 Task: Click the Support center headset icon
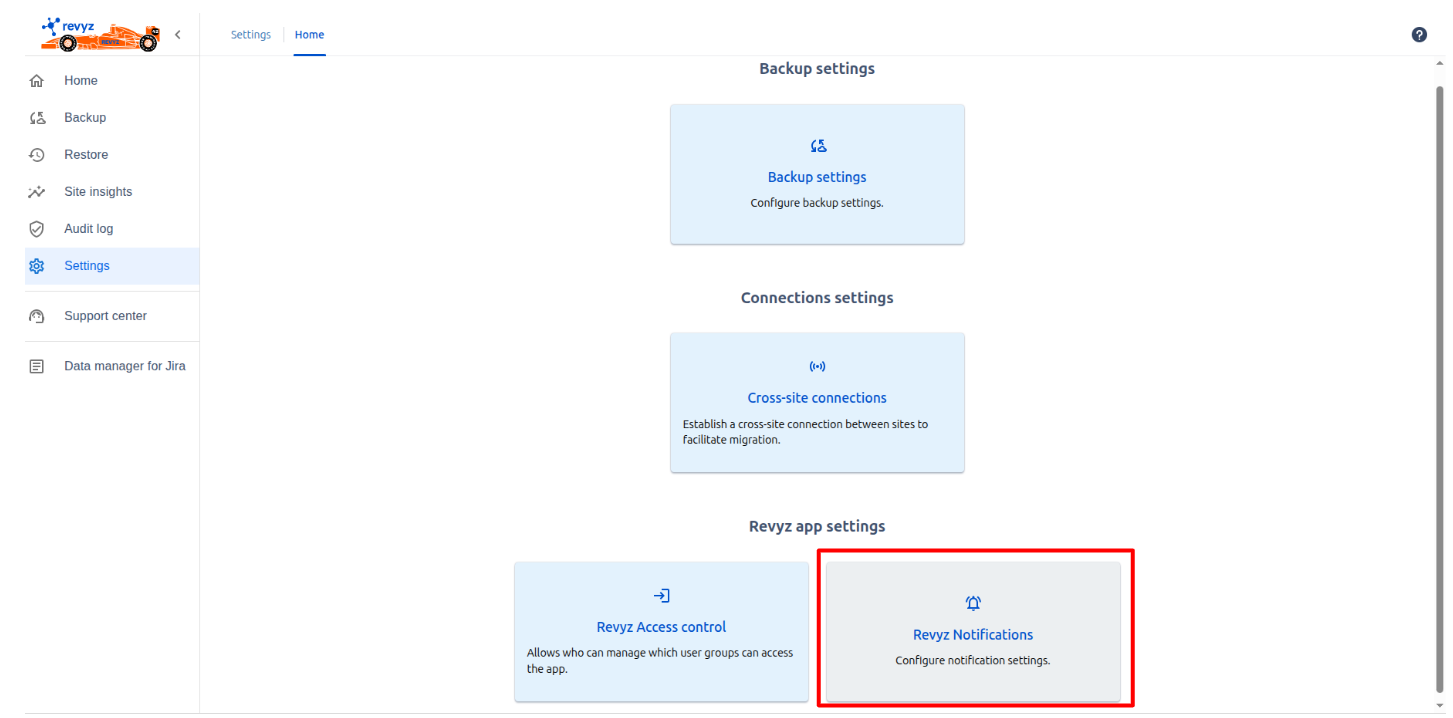37,316
